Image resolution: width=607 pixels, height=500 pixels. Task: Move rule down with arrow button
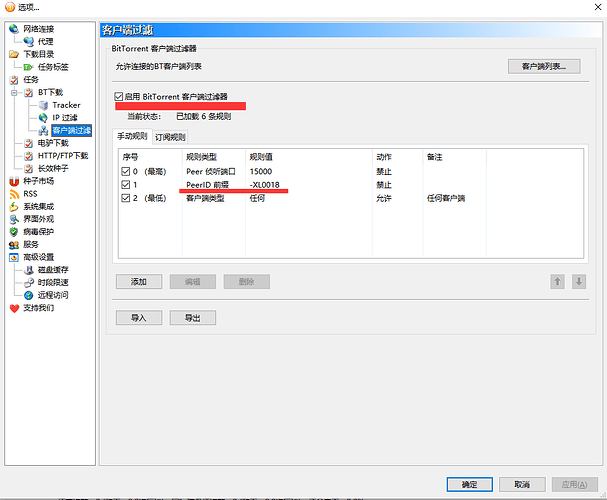[579, 281]
